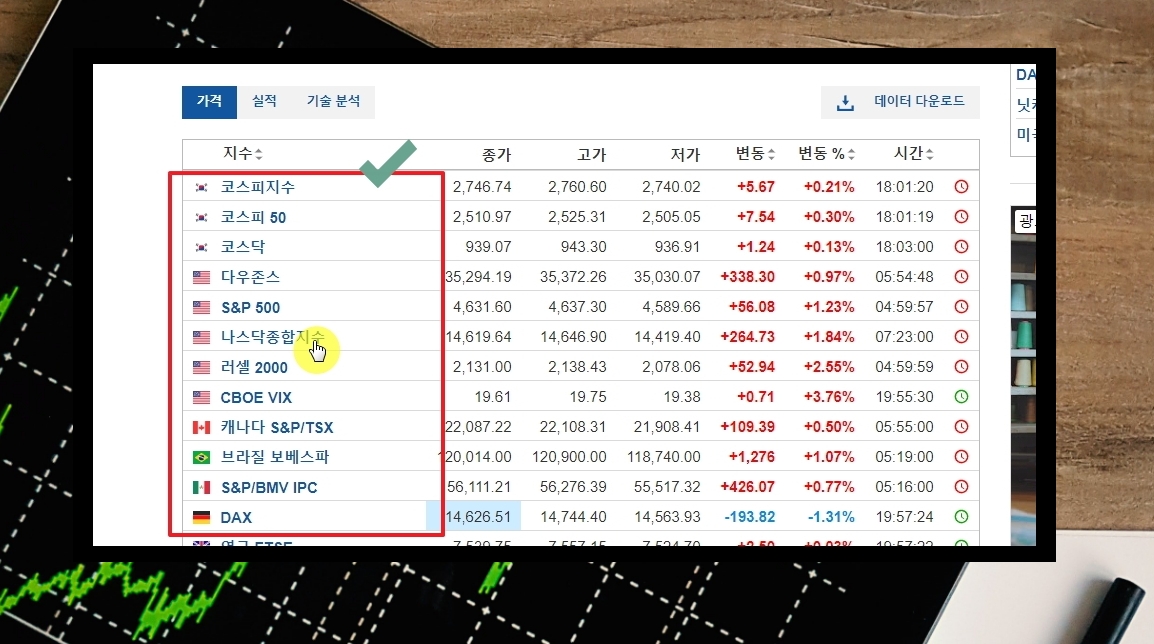Screen dimensions: 1154x644
Task: Click the red clock icon in S&P/BMV IPC row
Action: click(x=961, y=486)
